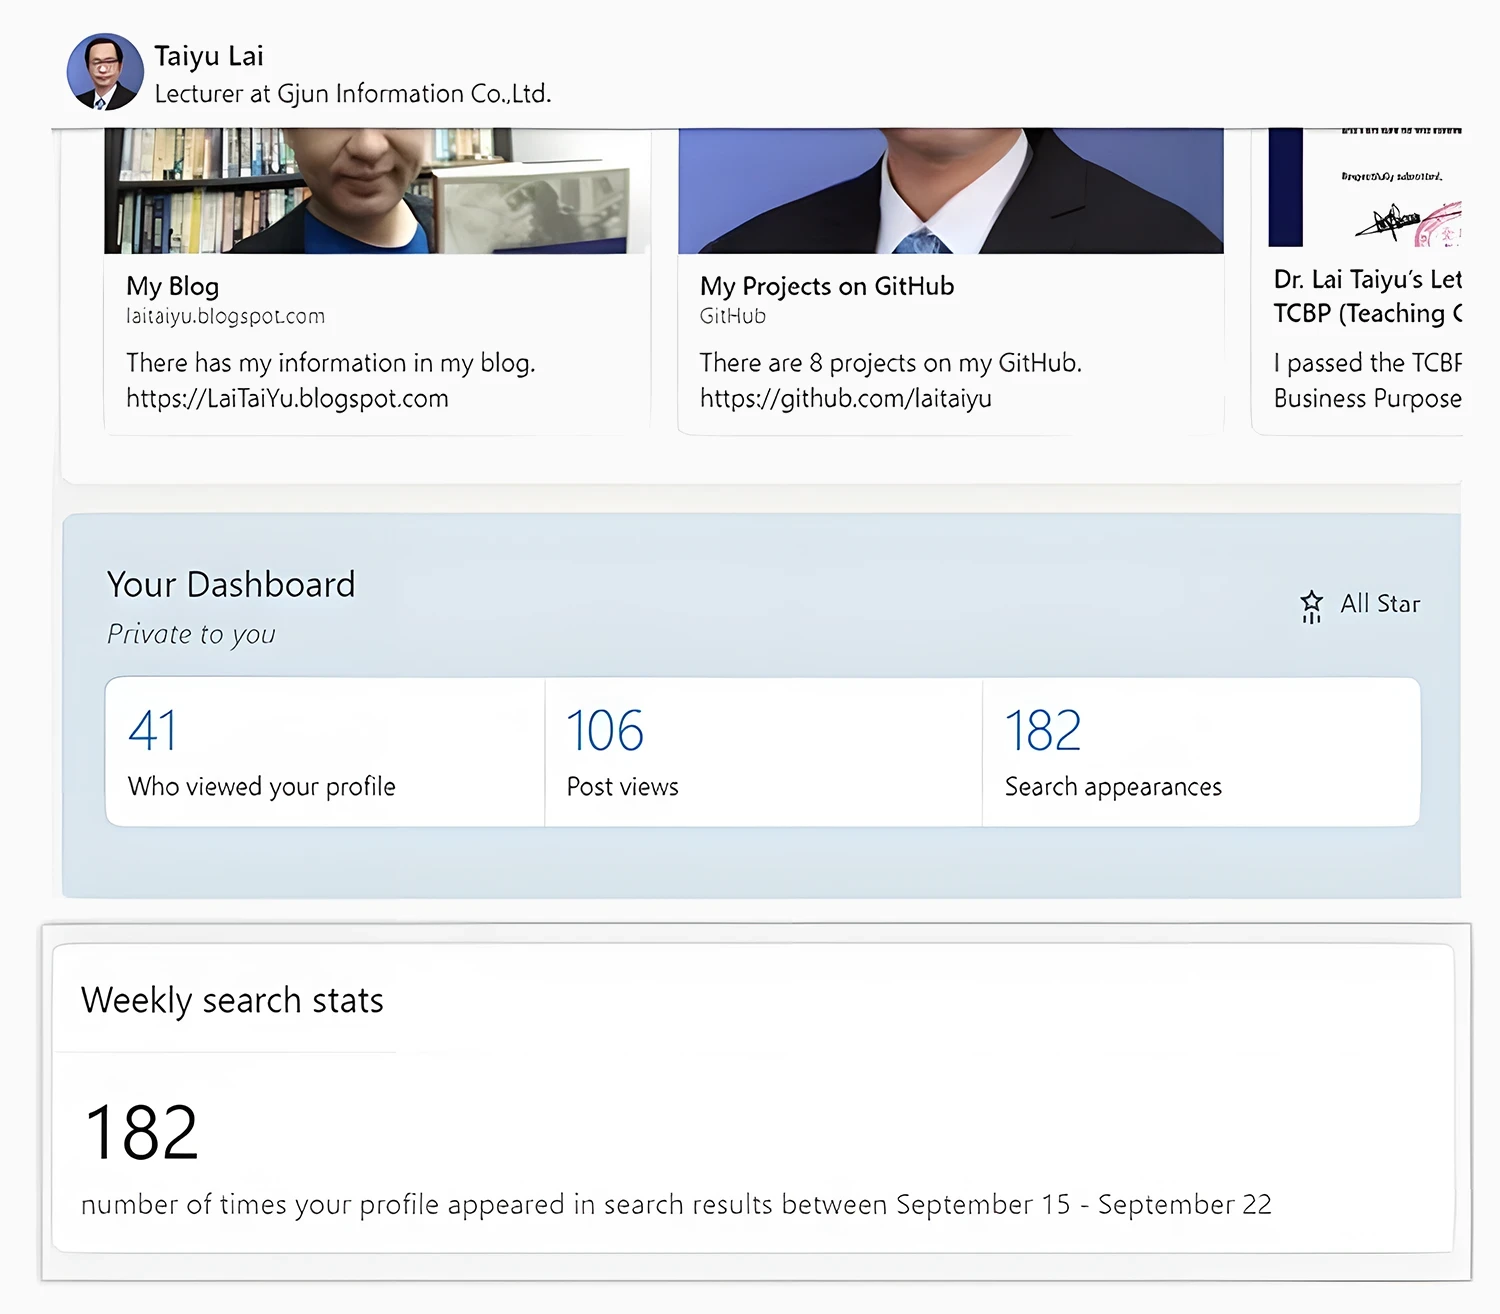1500x1314 pixels.
Task: Click the "Your Dashboard" heading
Action: [231, 584]
